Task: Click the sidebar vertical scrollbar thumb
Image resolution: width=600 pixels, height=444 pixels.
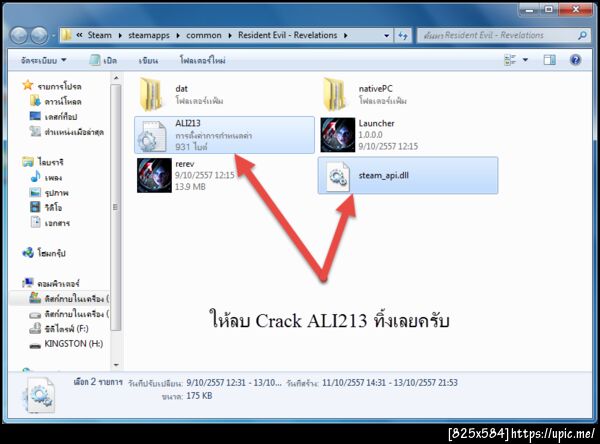Action: 116,207
